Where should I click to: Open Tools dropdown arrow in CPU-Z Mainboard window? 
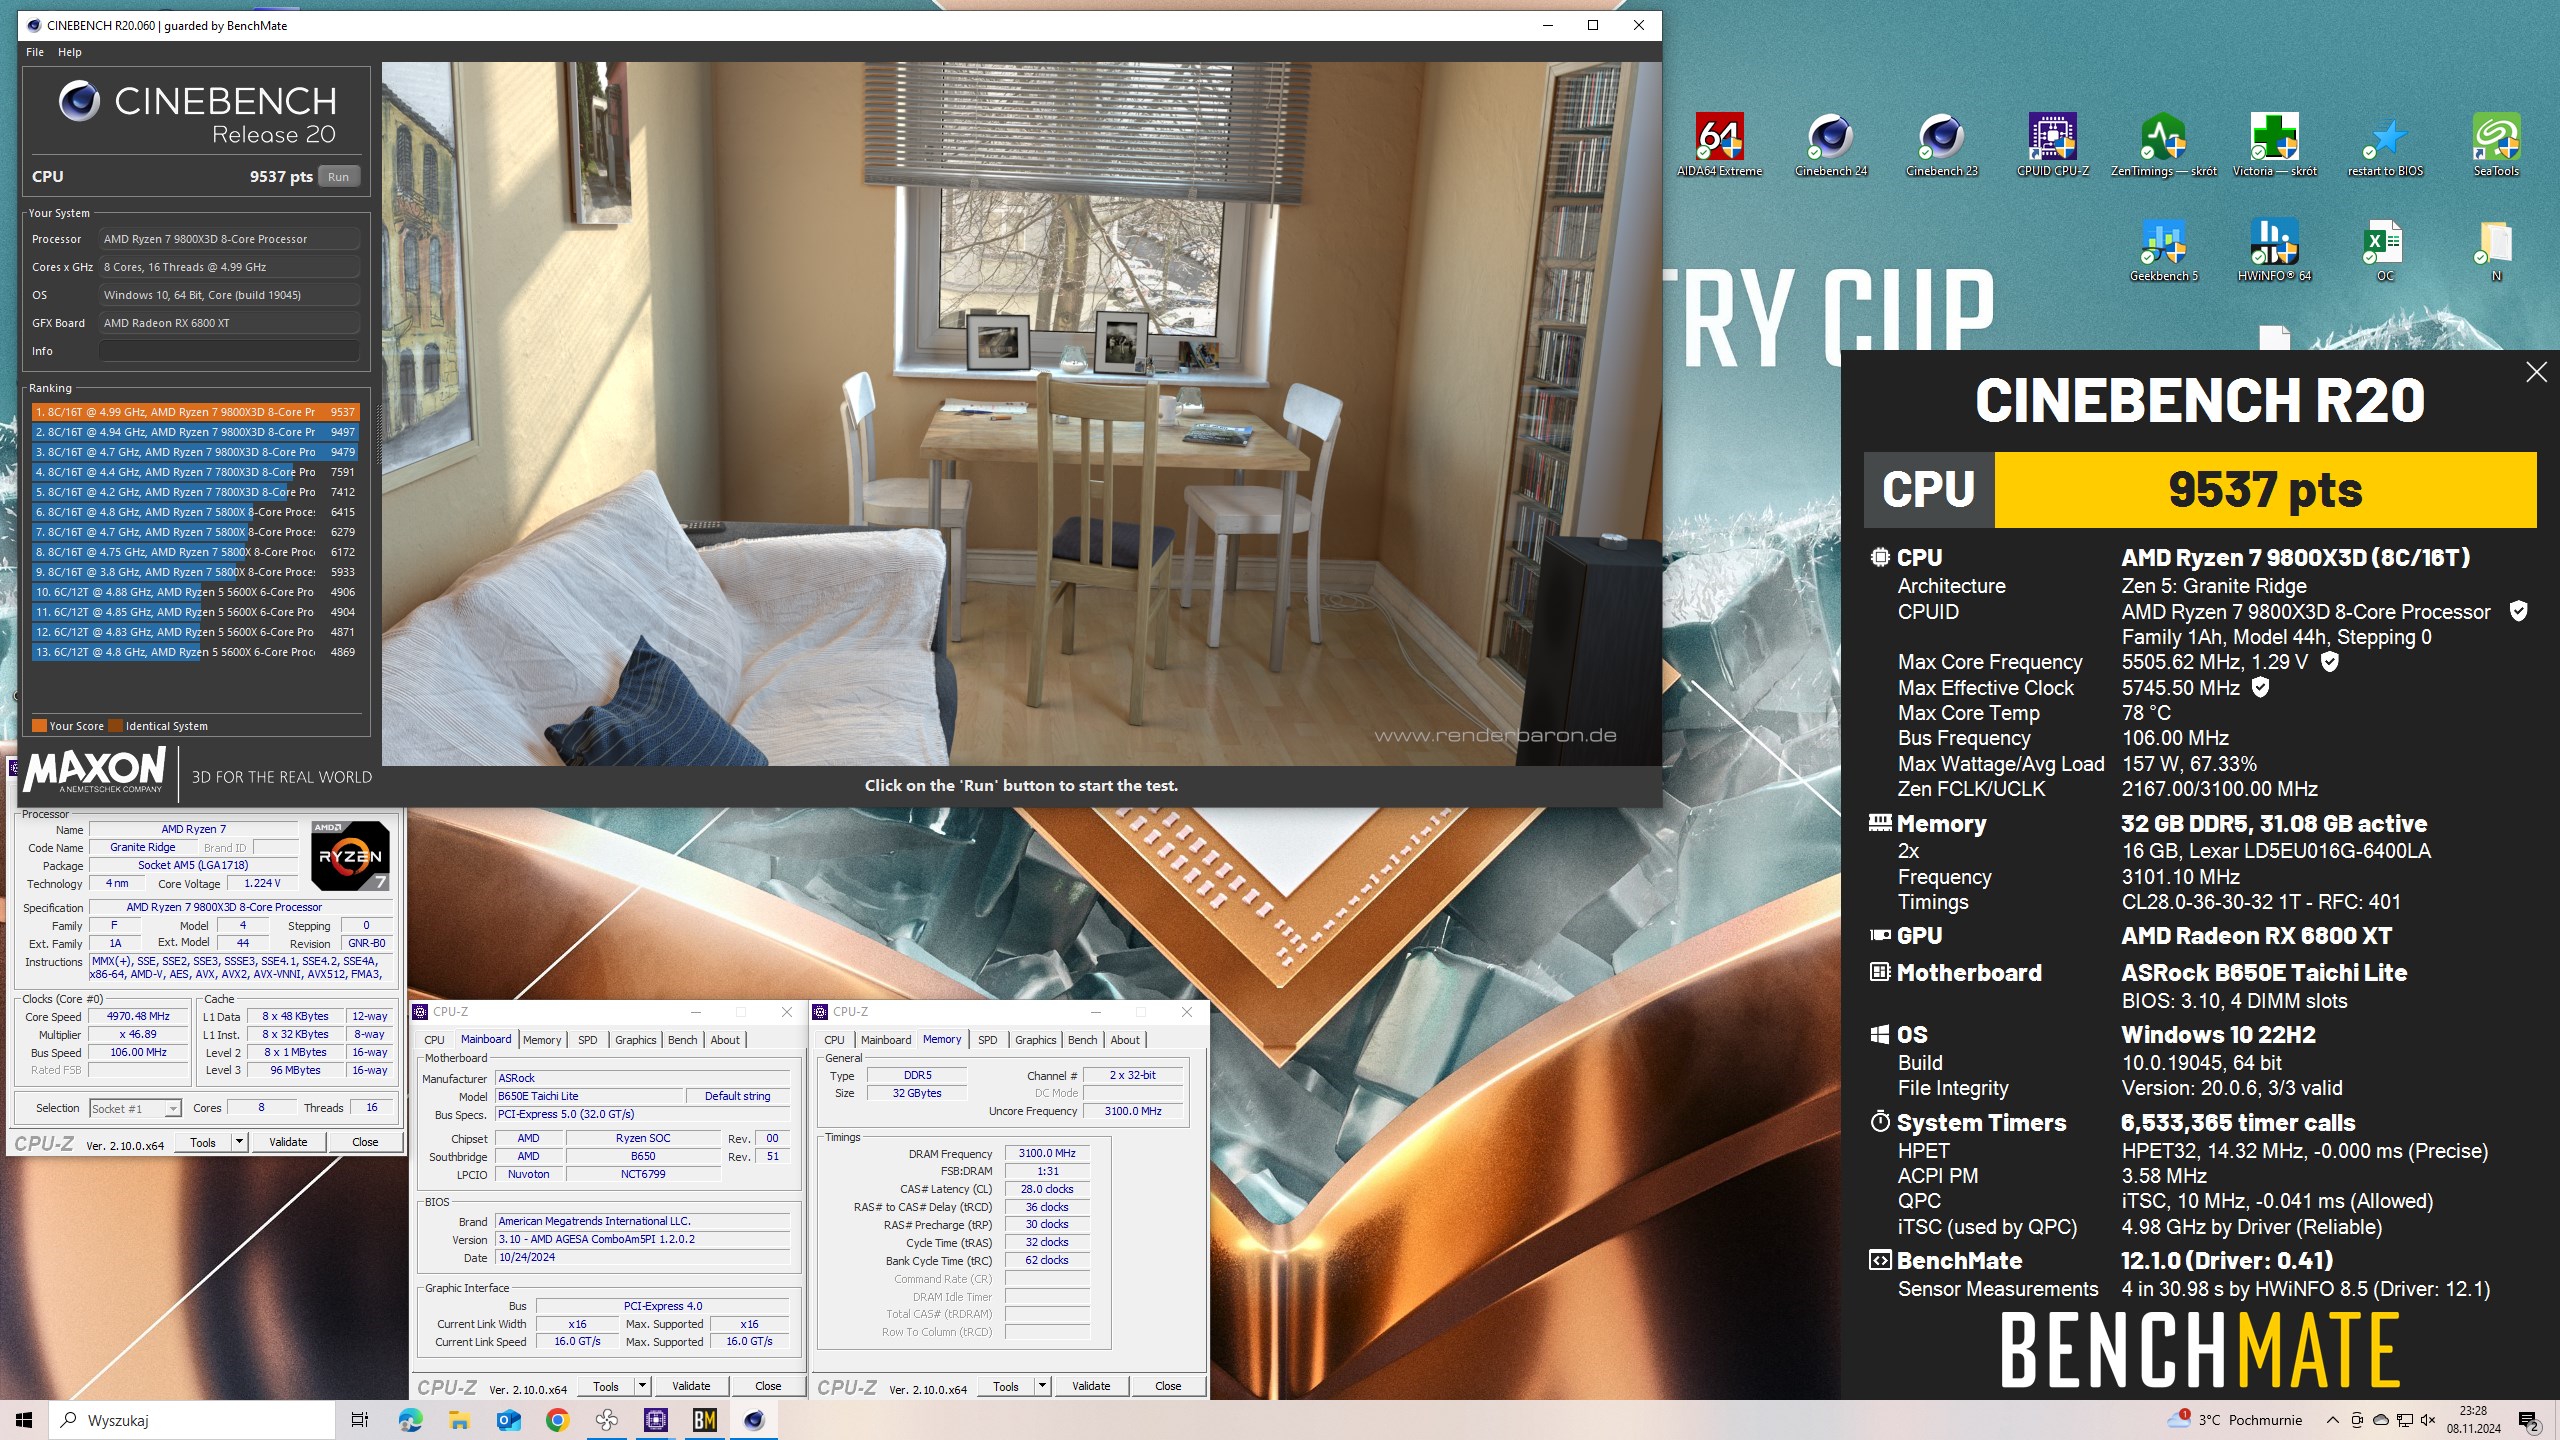point(642,1386)
